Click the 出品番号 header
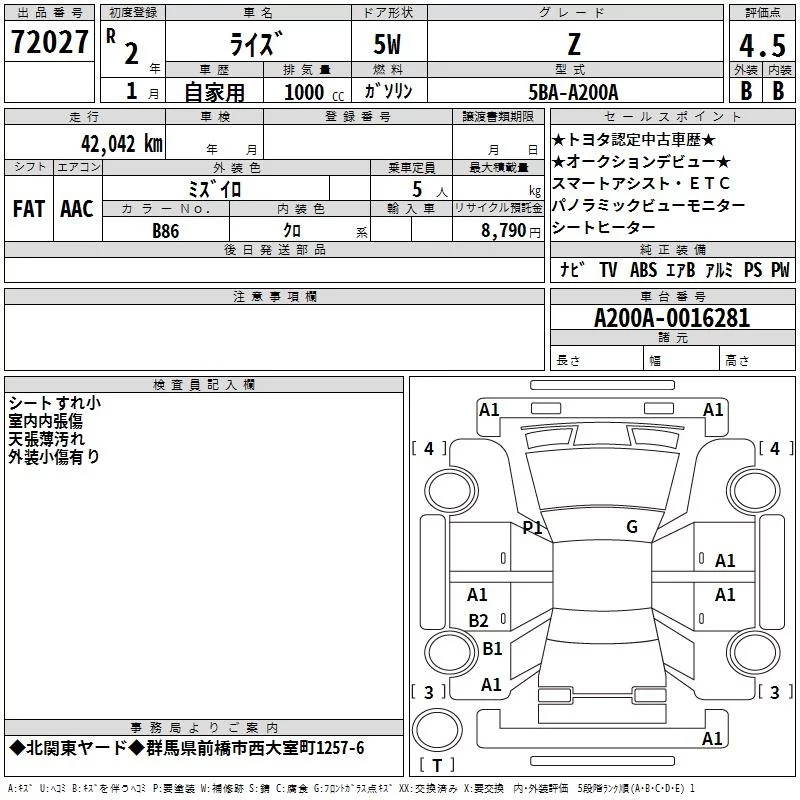Viewport: 800px width, 800px height. 49,13
